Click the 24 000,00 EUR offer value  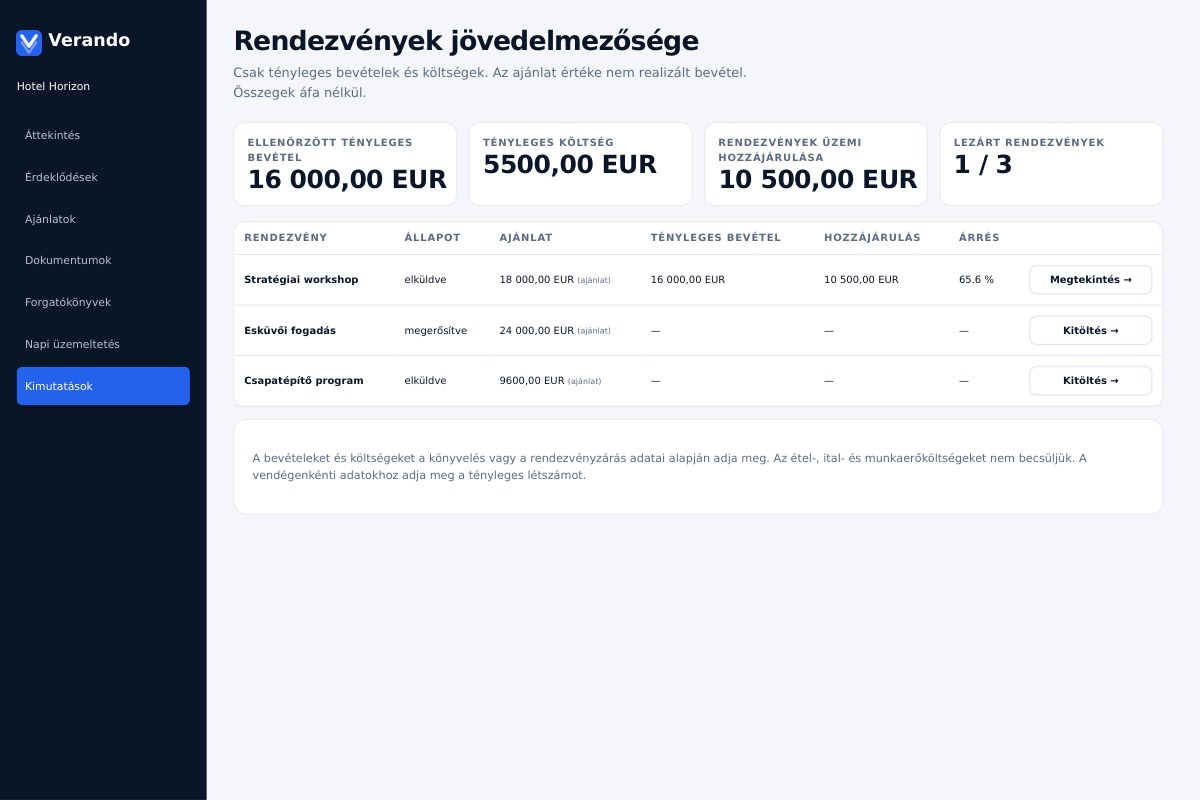(537, 331)
